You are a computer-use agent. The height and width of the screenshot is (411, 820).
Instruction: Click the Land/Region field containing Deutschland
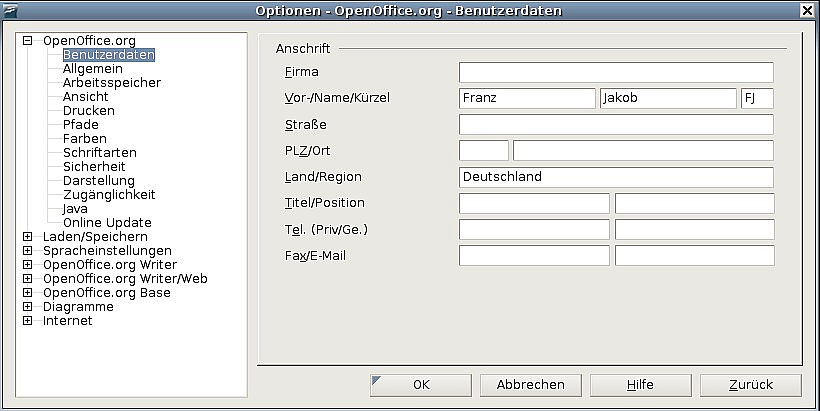[x=616, y=177]
